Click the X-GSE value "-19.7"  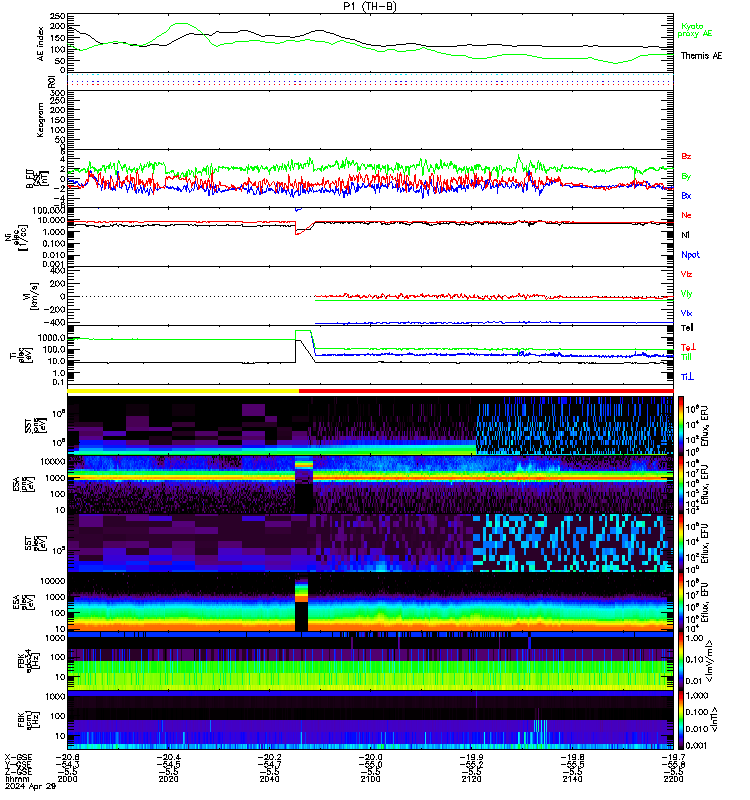pos(673,757)
